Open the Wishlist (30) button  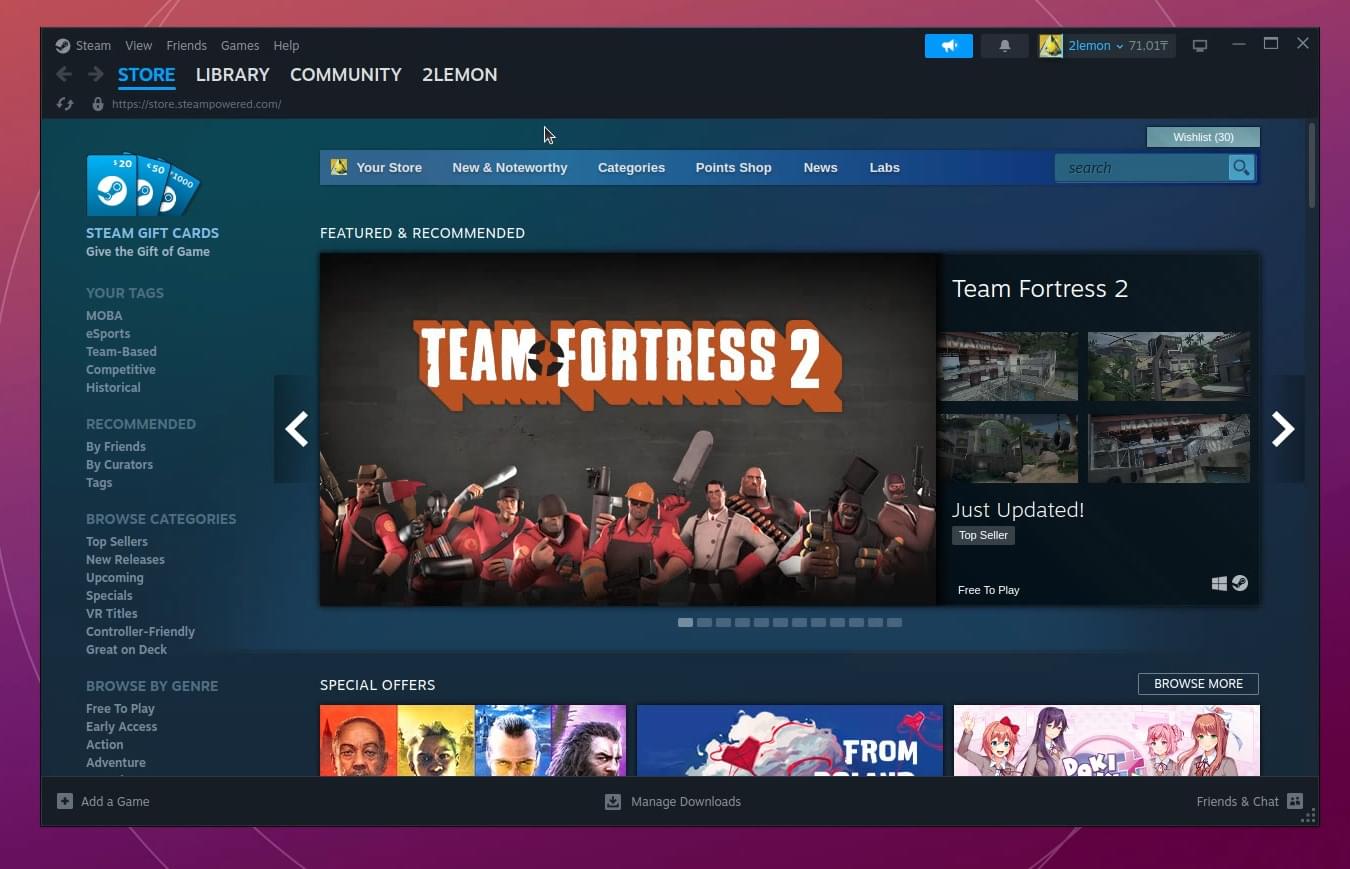[x=1203, y=137]
